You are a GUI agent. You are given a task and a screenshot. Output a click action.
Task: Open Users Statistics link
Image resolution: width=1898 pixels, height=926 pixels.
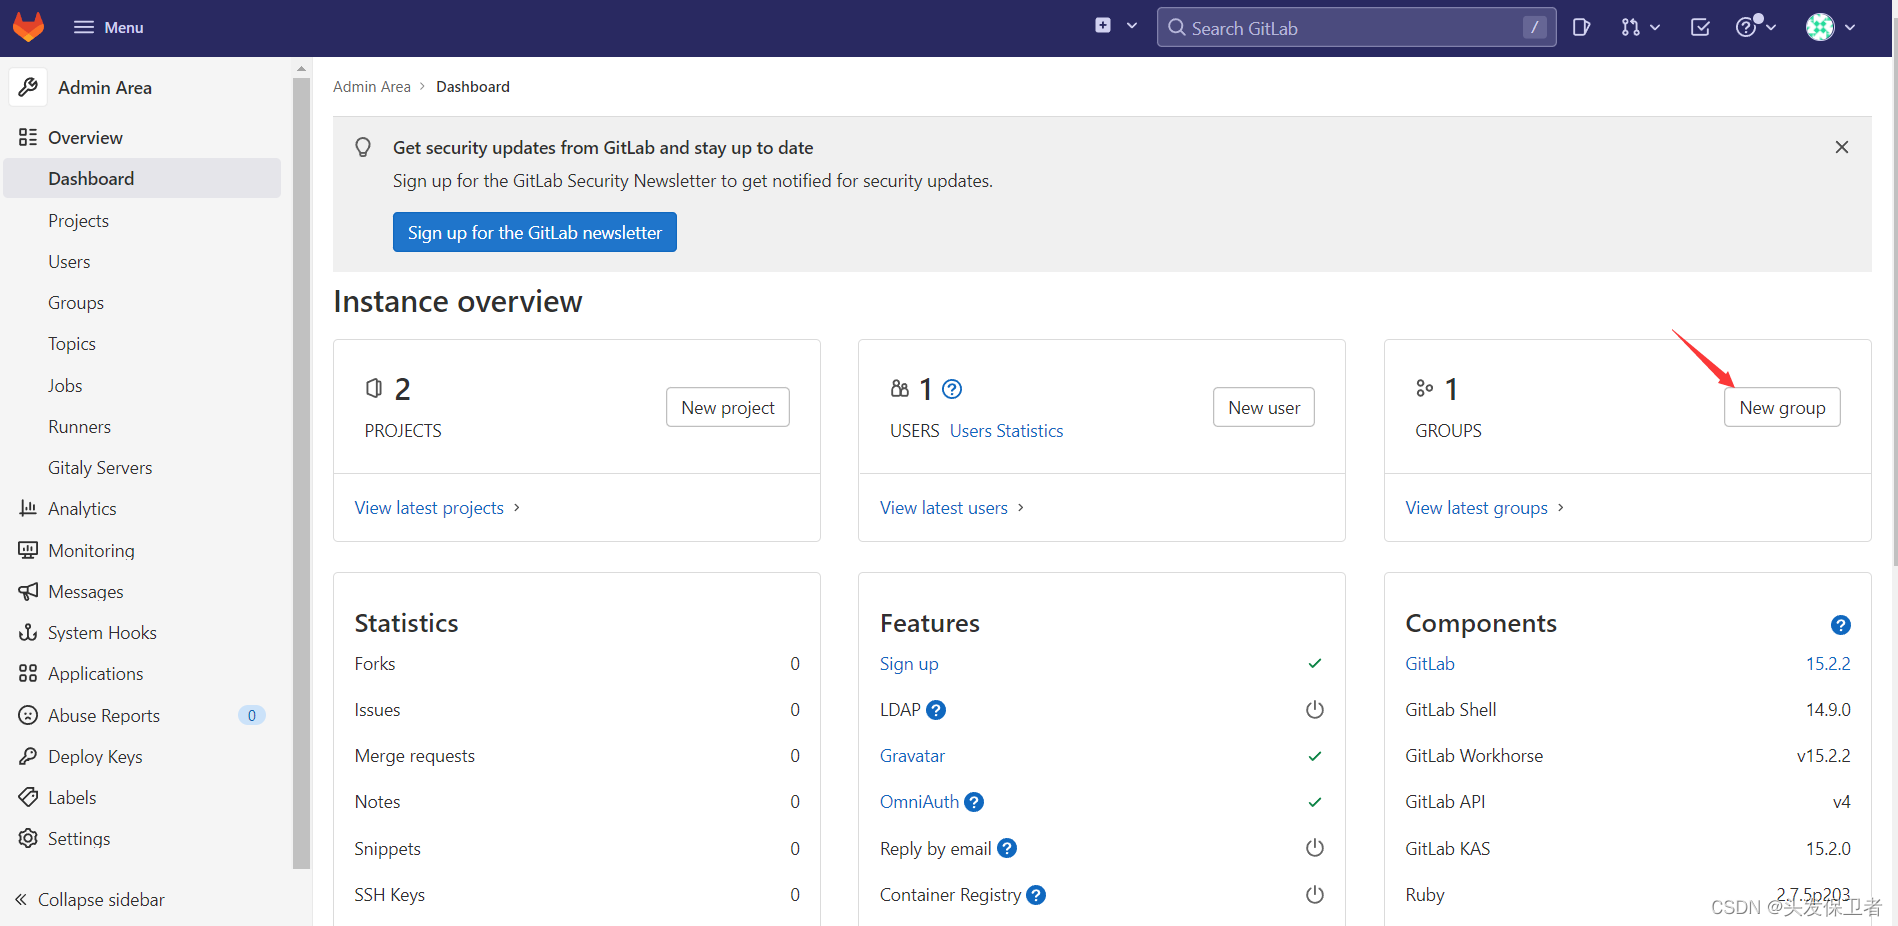click(x=1006, y=431)
